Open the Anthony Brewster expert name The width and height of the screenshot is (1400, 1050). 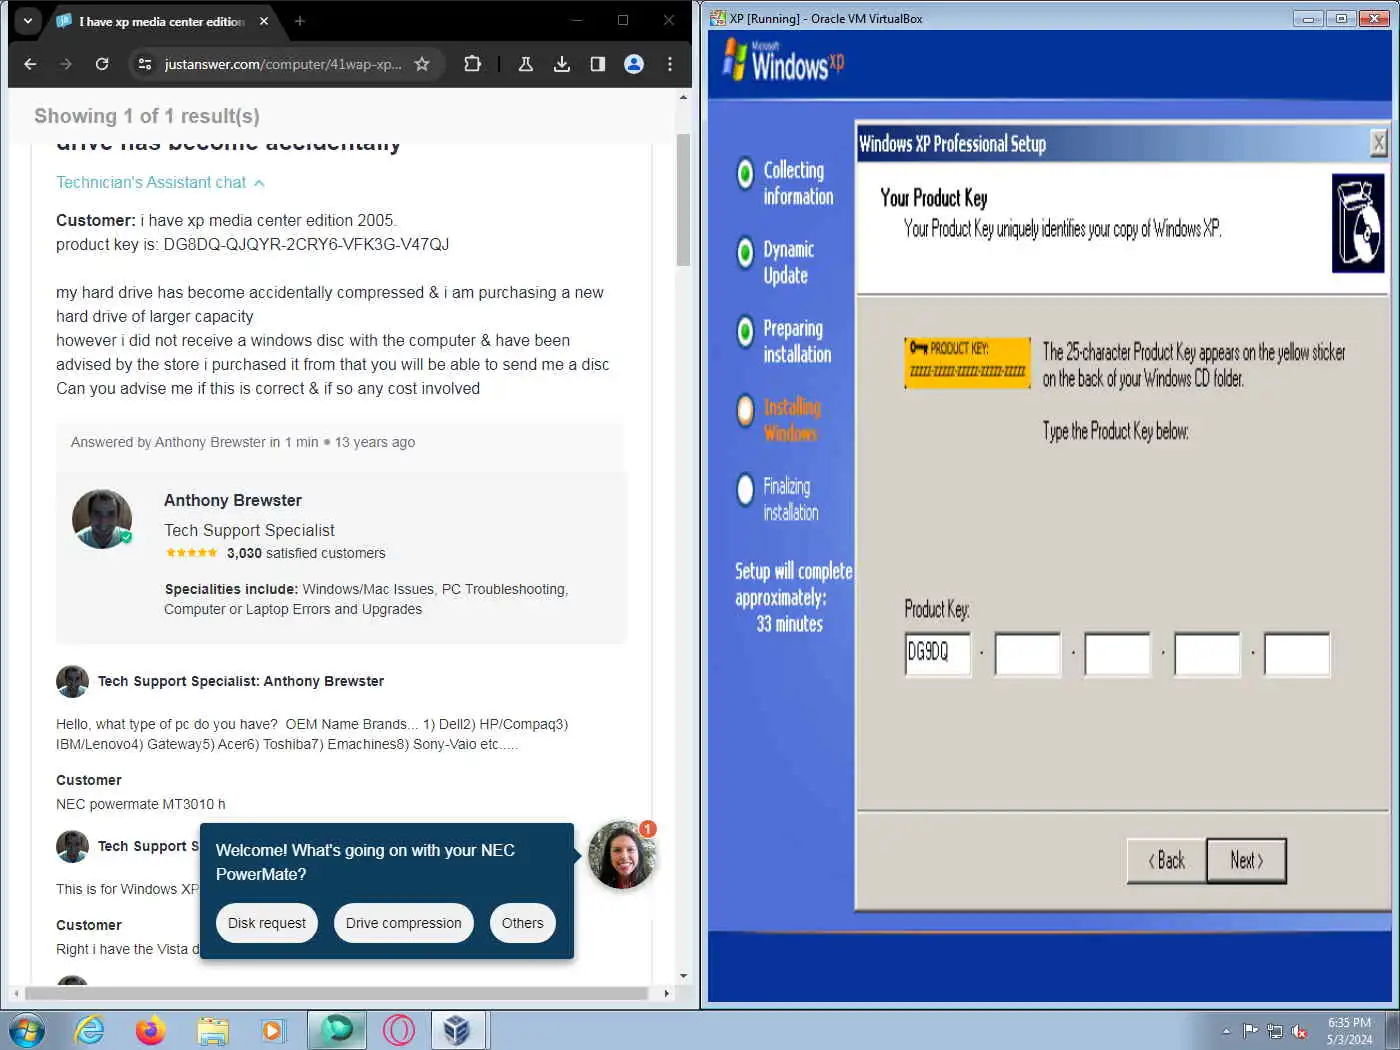tap(232, 500)
